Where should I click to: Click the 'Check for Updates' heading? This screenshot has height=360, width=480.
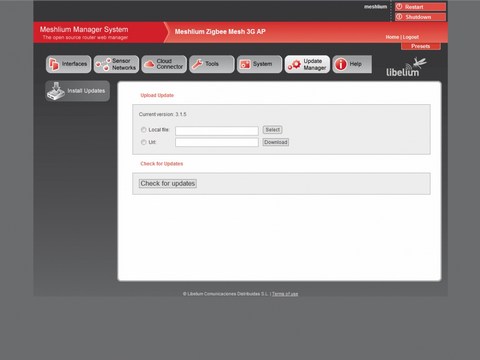162,164
